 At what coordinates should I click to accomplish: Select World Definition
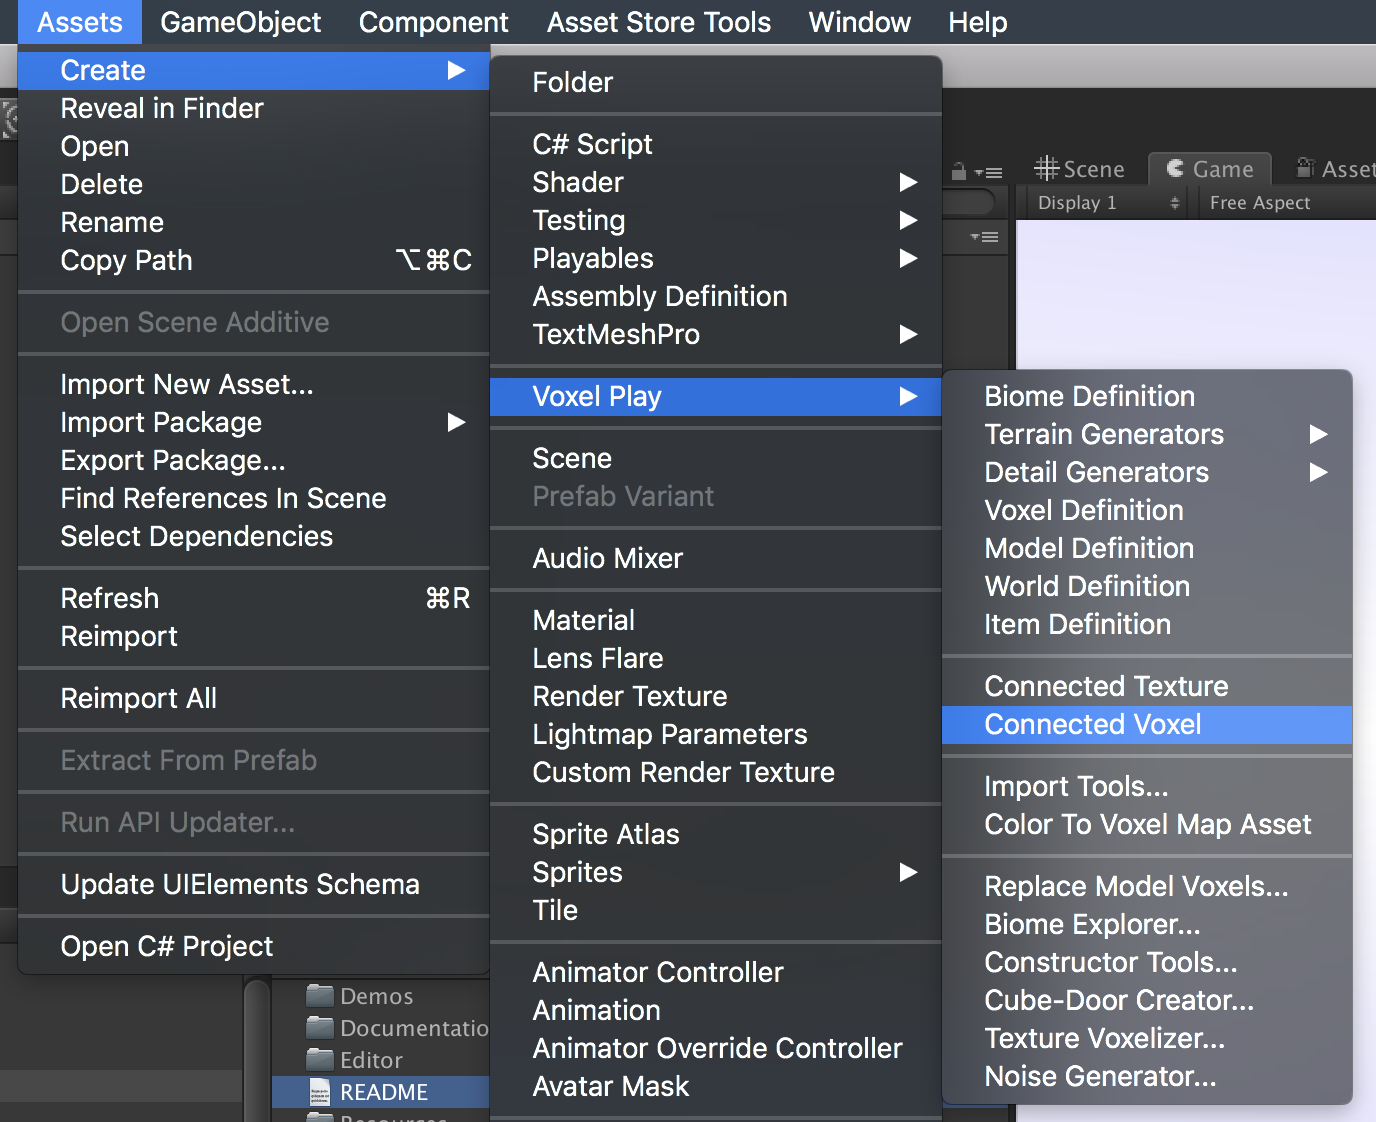tap(1147, 586)
